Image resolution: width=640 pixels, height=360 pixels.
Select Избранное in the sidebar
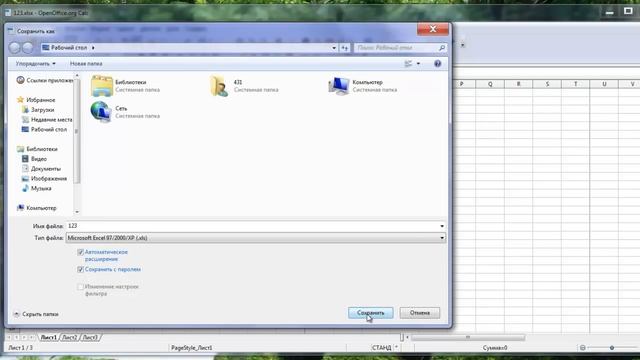(40, 100)
